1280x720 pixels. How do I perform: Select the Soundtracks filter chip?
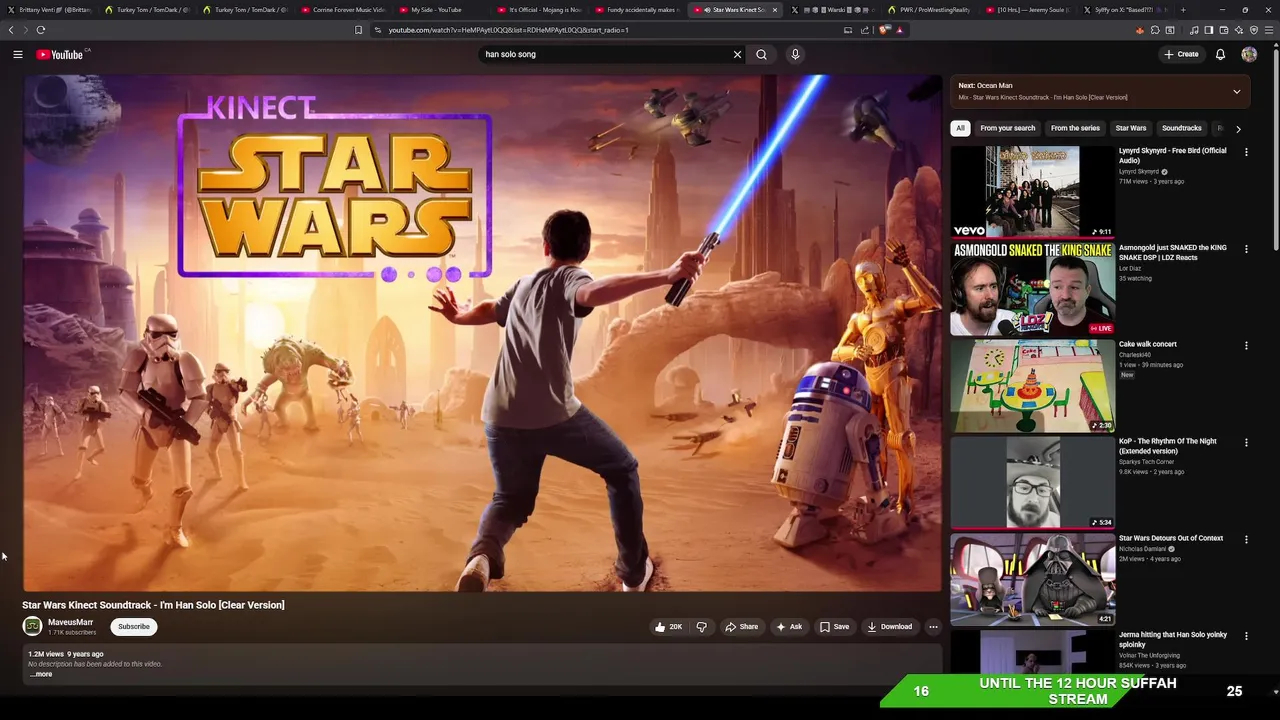pyautogui.click(x=1181, y=128)
